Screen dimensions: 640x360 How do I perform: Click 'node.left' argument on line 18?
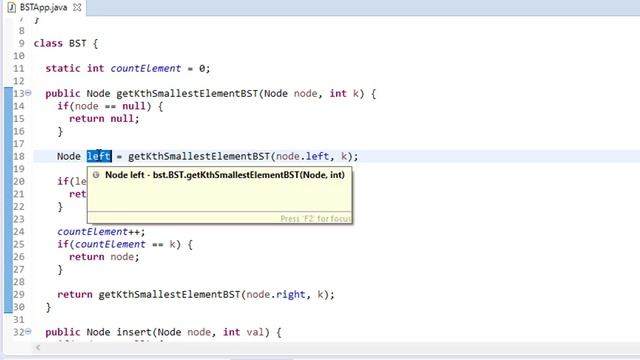[x=302, y=156]
